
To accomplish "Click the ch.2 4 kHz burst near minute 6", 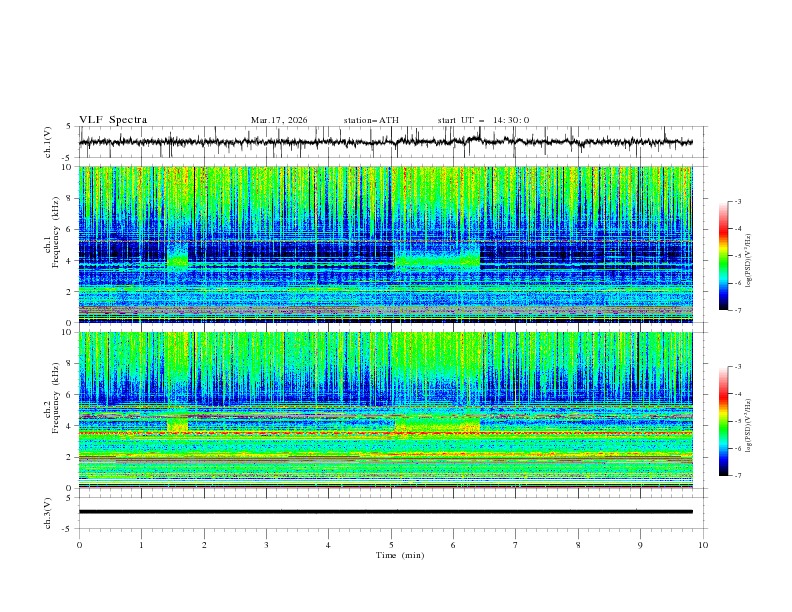I will pos(437,424).
